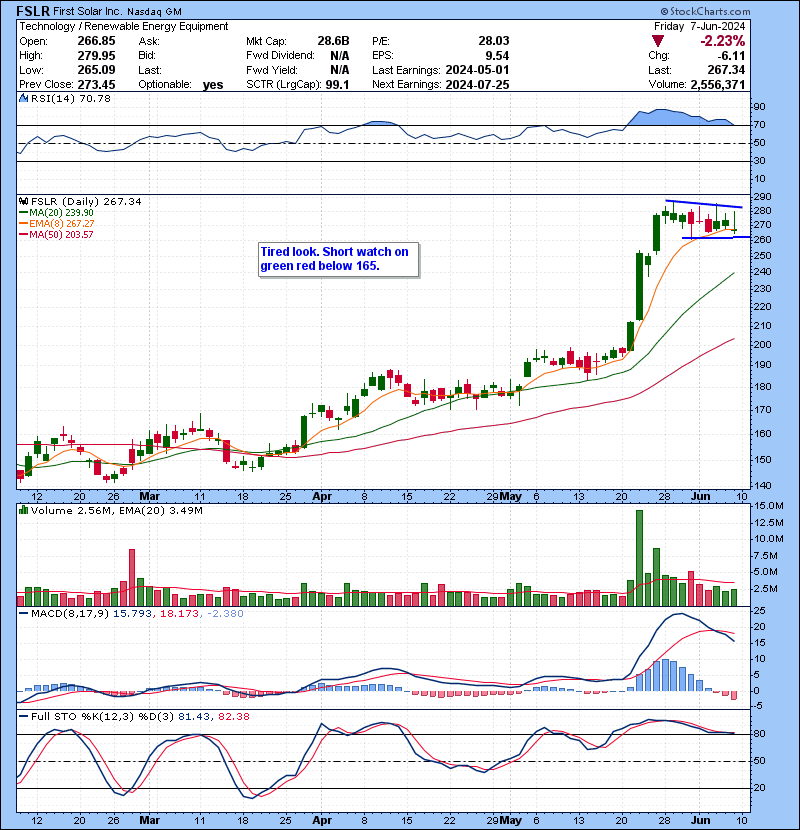This screenshot has width=800, height=830.
Task: Click the 90 label on RSI axis
Action: [760, 106]
